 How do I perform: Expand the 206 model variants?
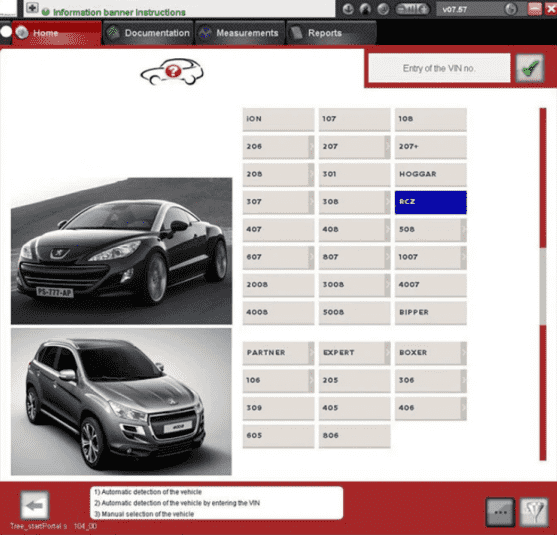pos(311,147)
